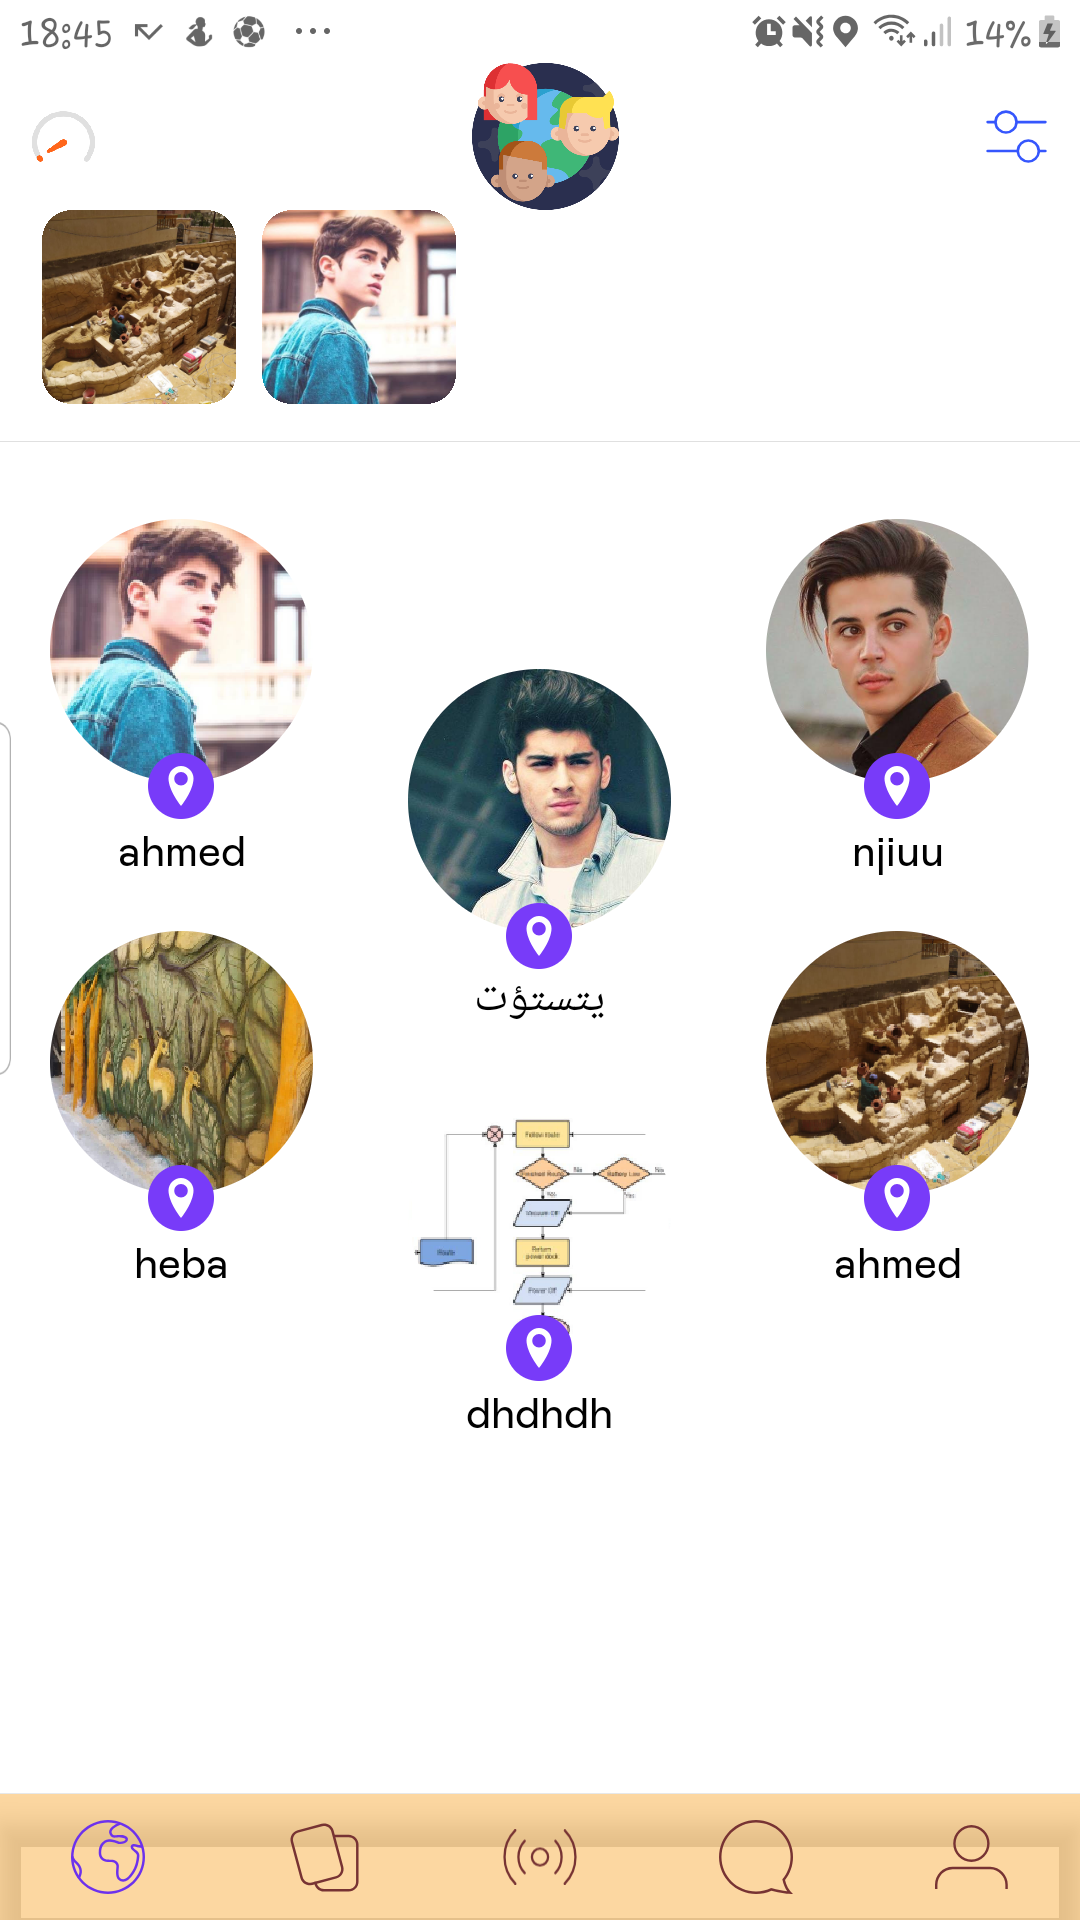Tap the speedometer gauge icon
This screenshot has width=1080, height=1920.
tap(63, 139)
